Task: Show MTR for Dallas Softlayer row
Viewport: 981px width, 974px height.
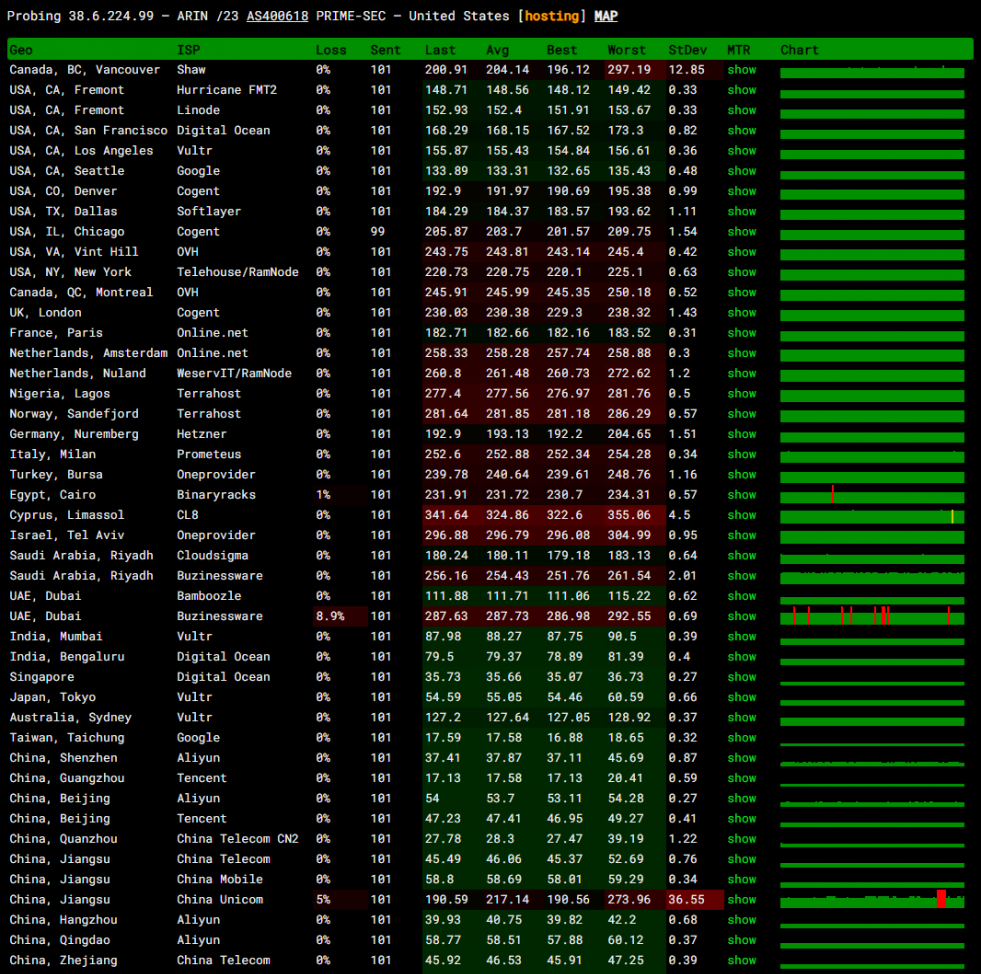Action: coord(741,211)
